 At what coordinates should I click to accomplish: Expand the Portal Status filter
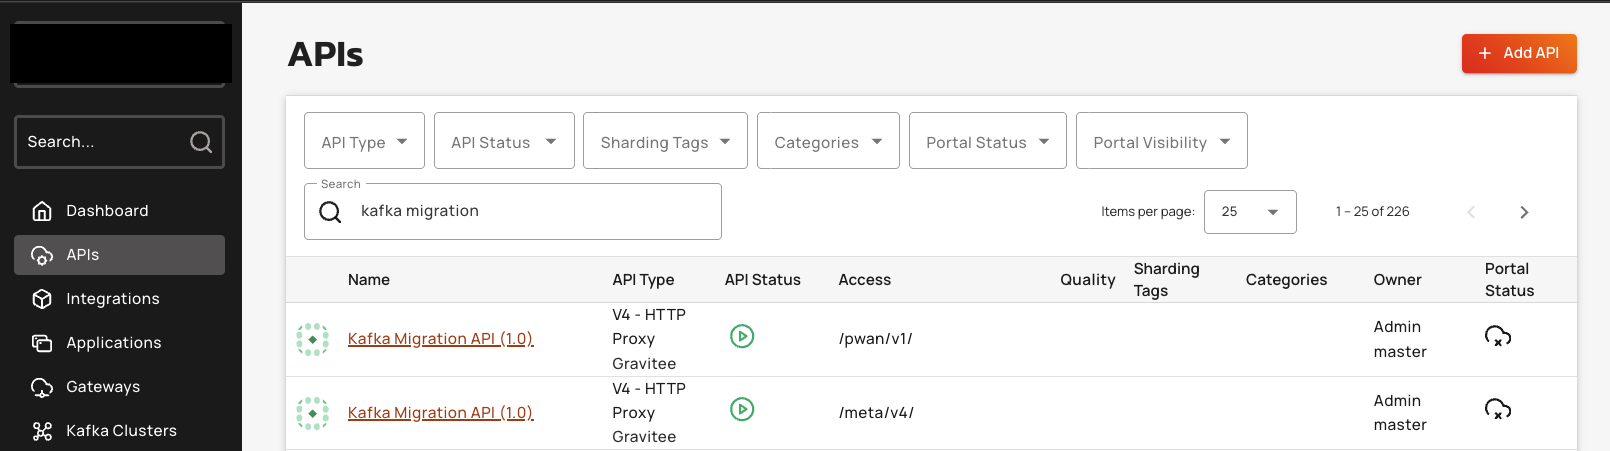click(987, 141)
